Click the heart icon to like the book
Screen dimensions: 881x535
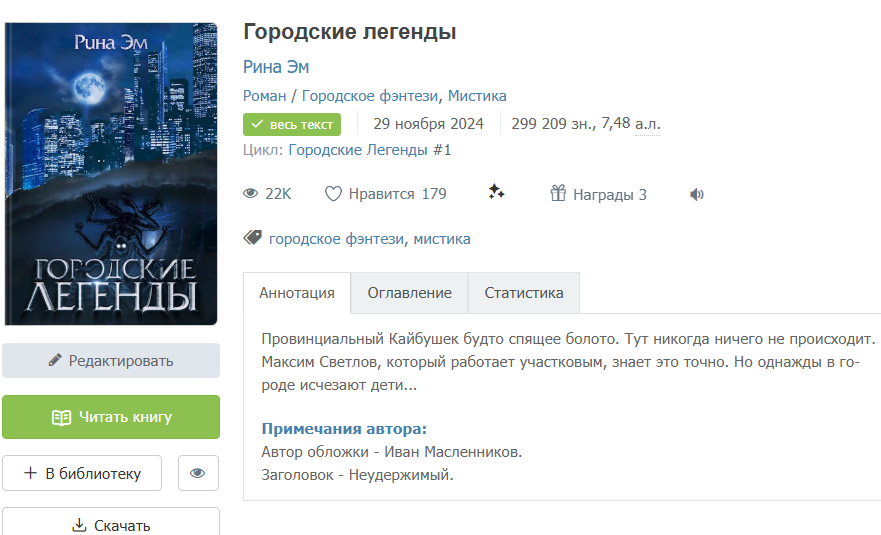point(333,194)
